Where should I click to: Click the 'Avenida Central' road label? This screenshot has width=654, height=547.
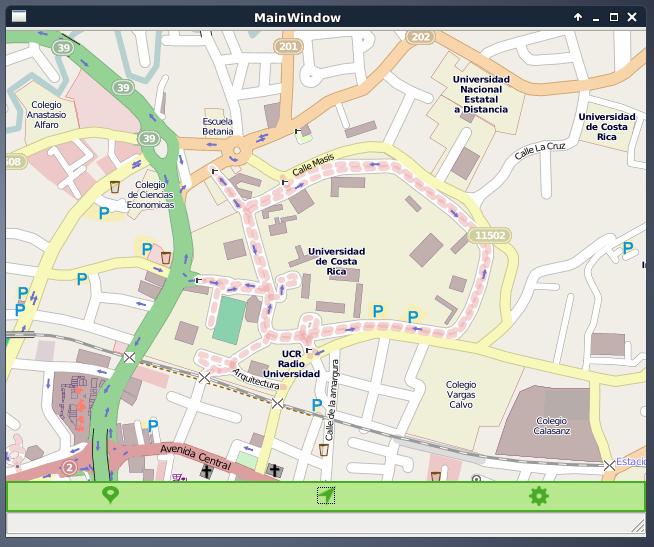196,457
